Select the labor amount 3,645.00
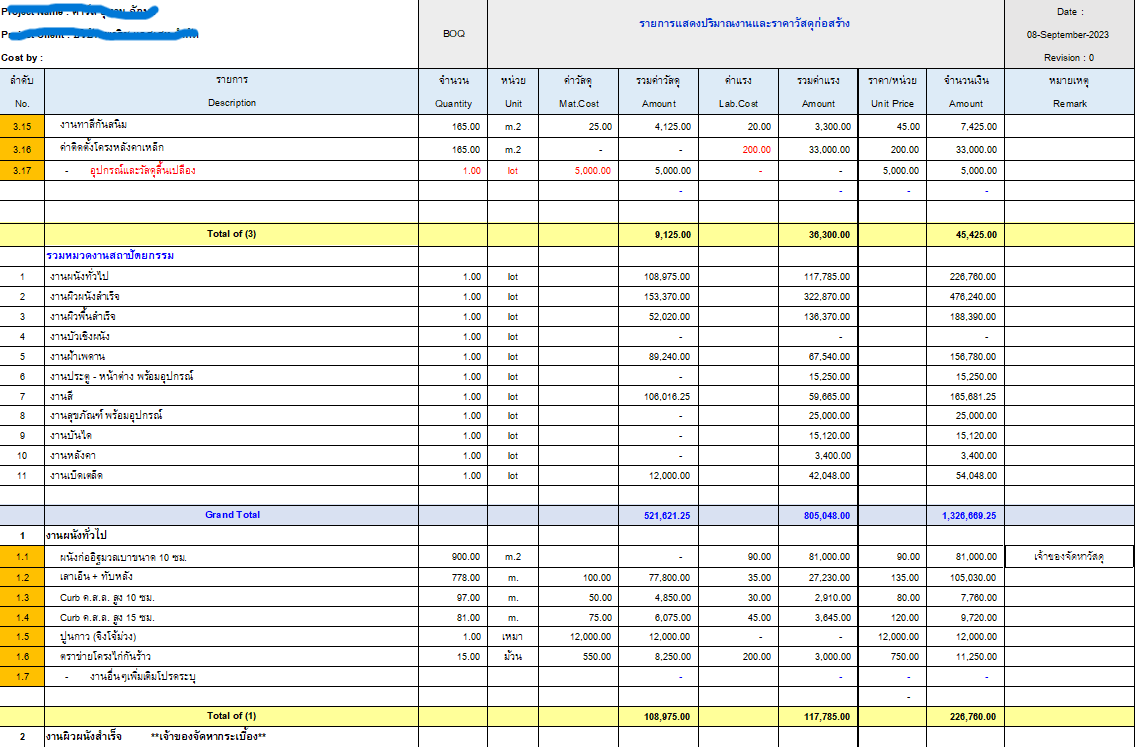Image resolution: width=1135 pixels, height=747 pixels. [832, 618]
